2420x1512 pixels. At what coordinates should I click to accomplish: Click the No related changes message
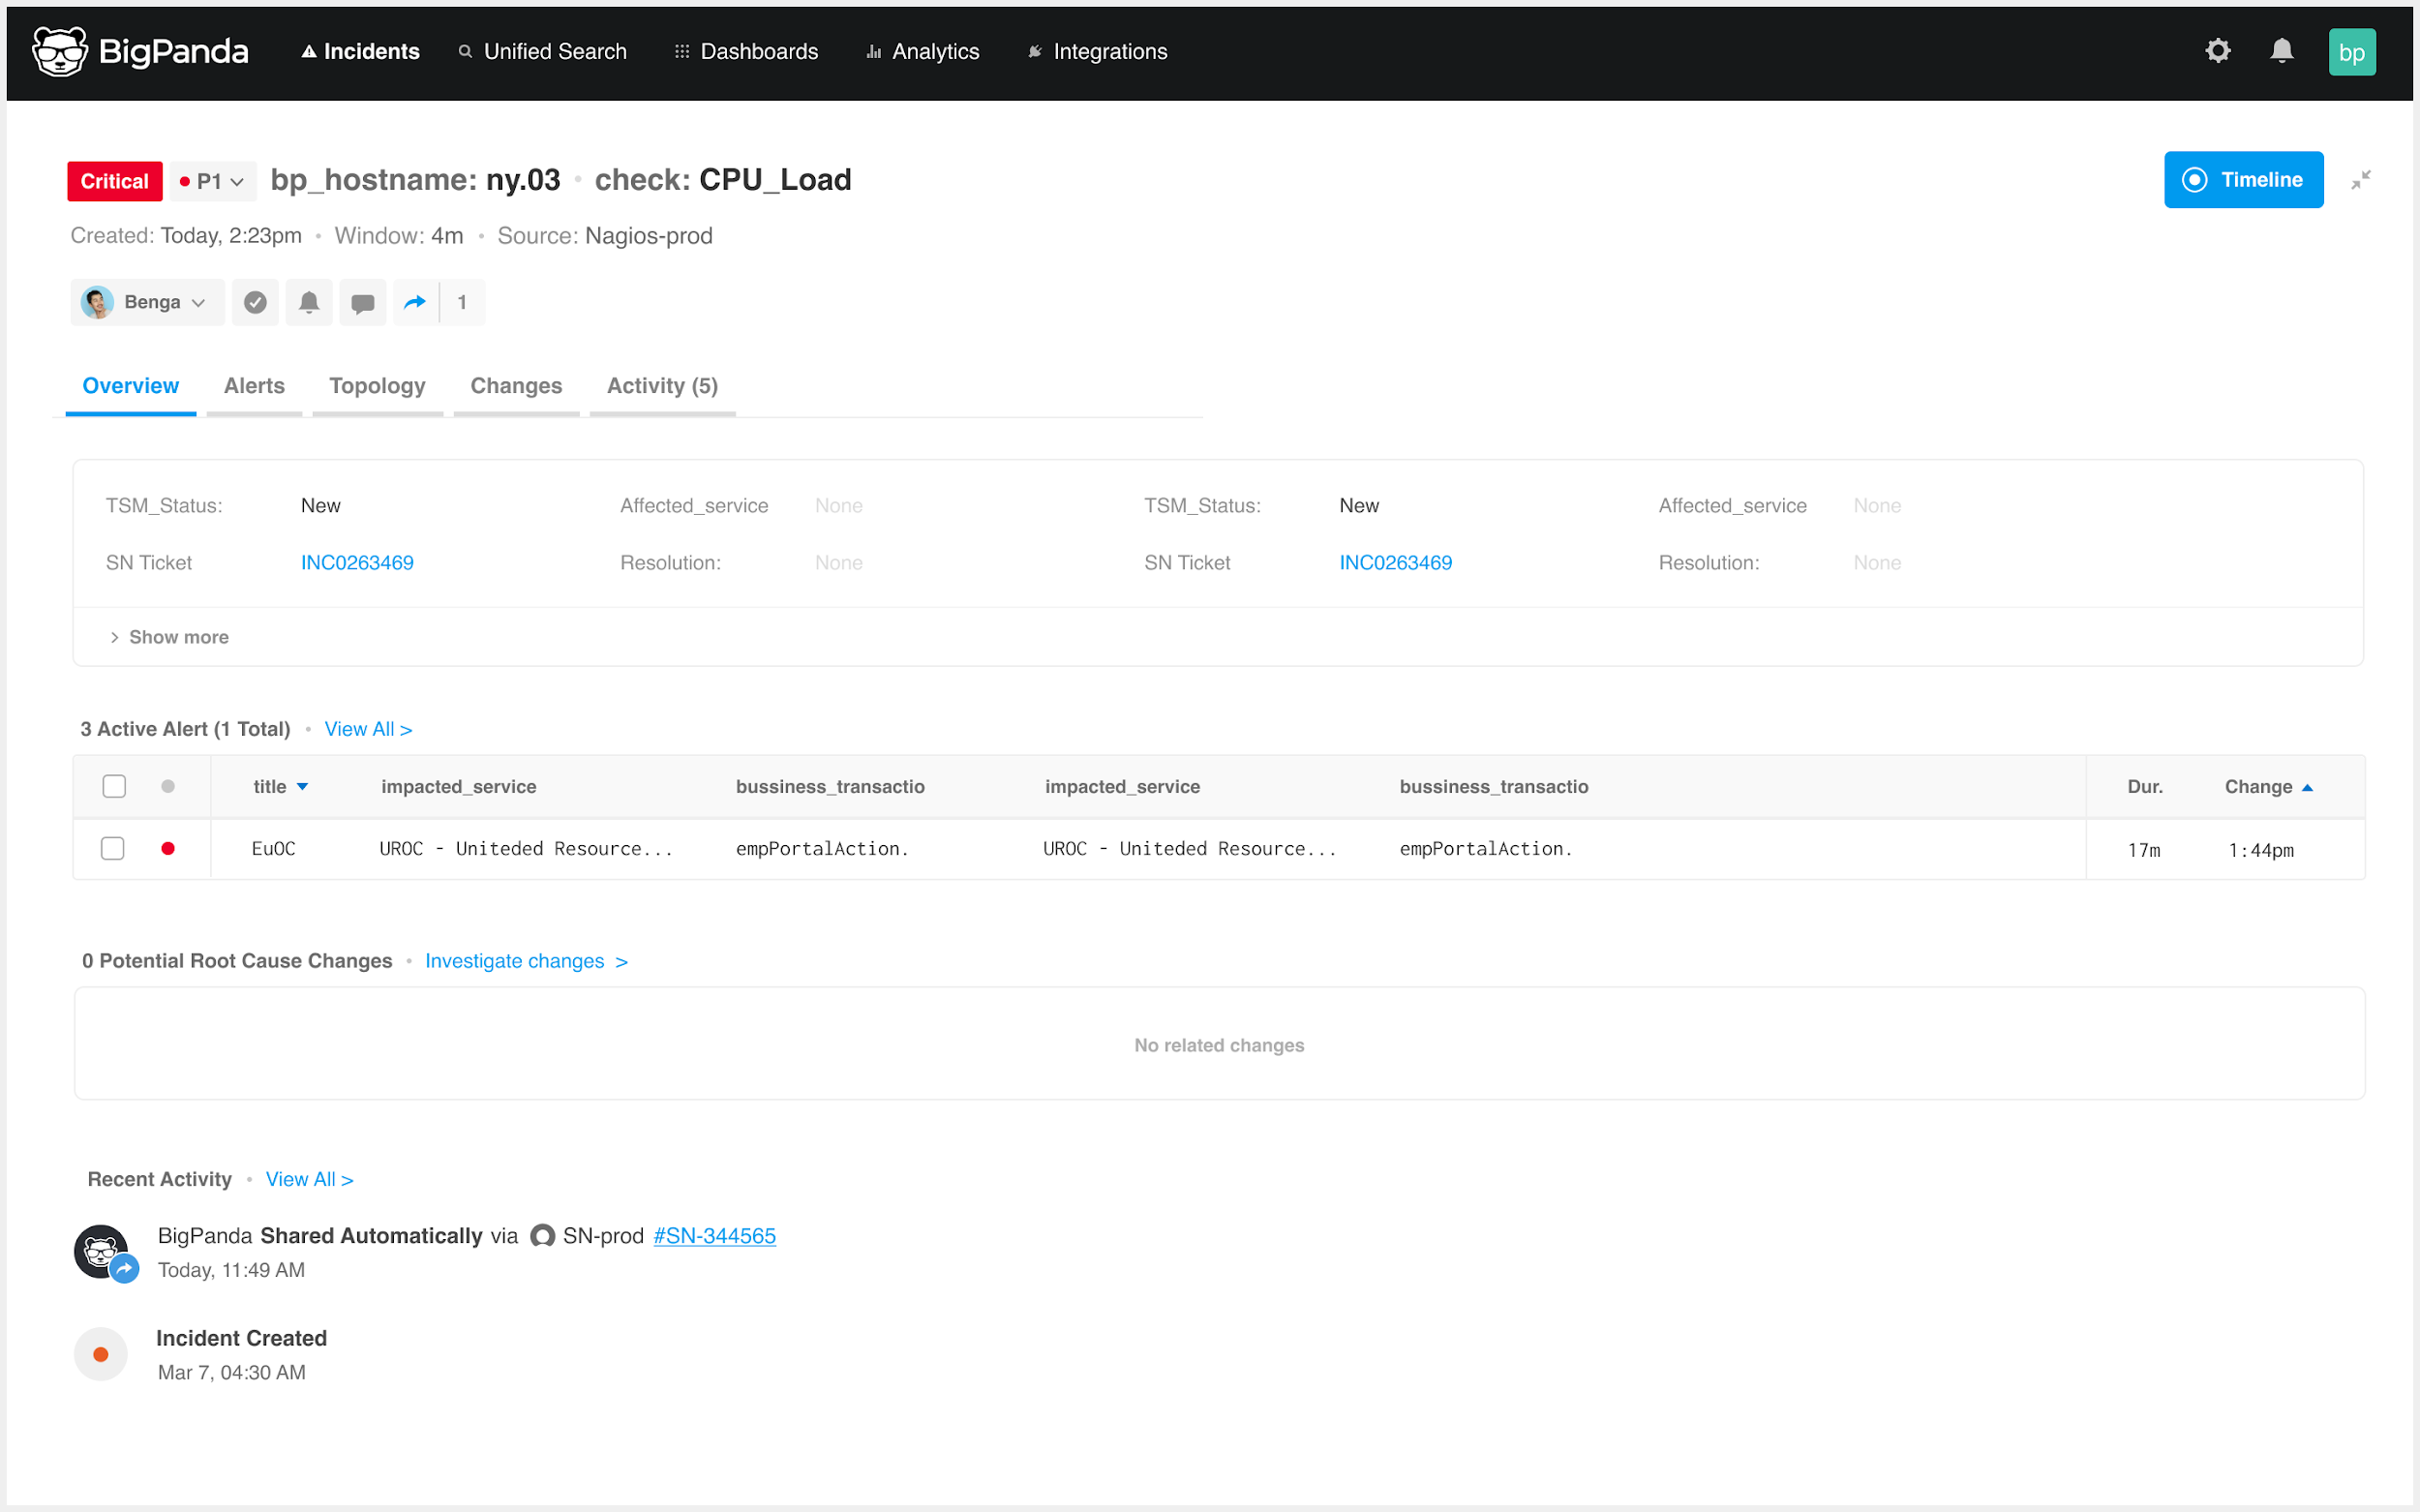(1219, 1045)
